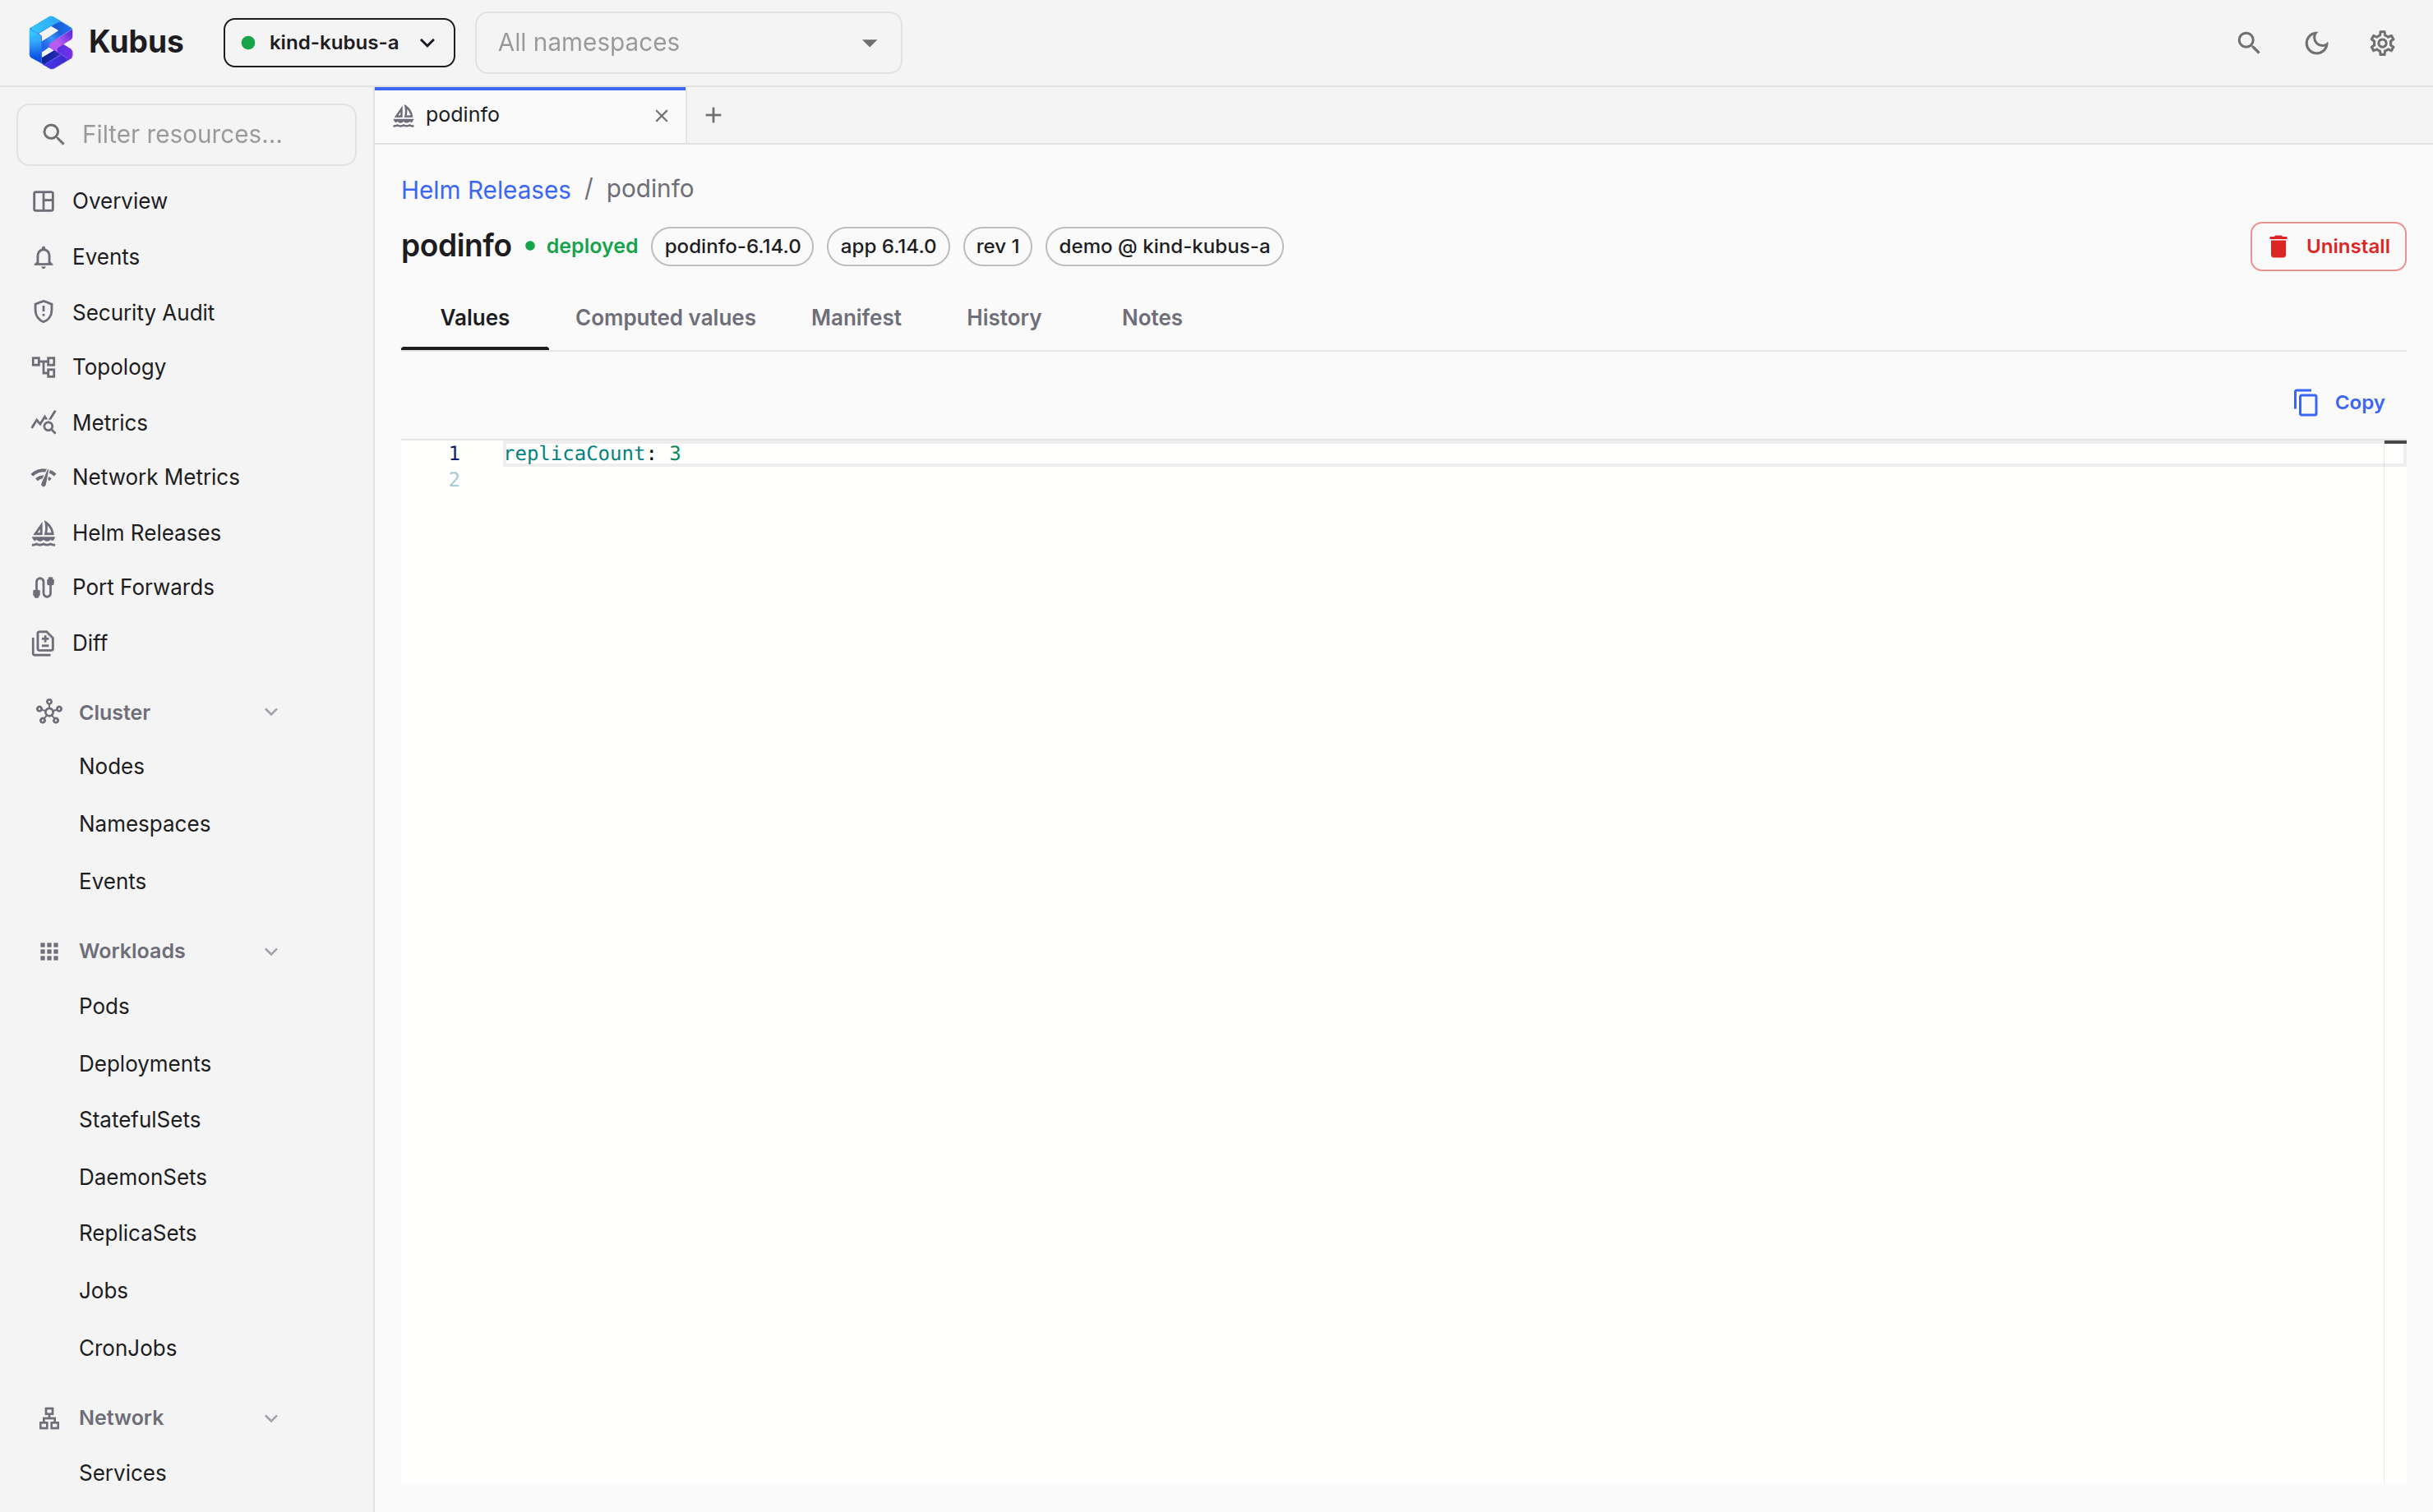
Task: Open the kind-kubus-a cluster dropdown
Action: (x=339, y=43)
